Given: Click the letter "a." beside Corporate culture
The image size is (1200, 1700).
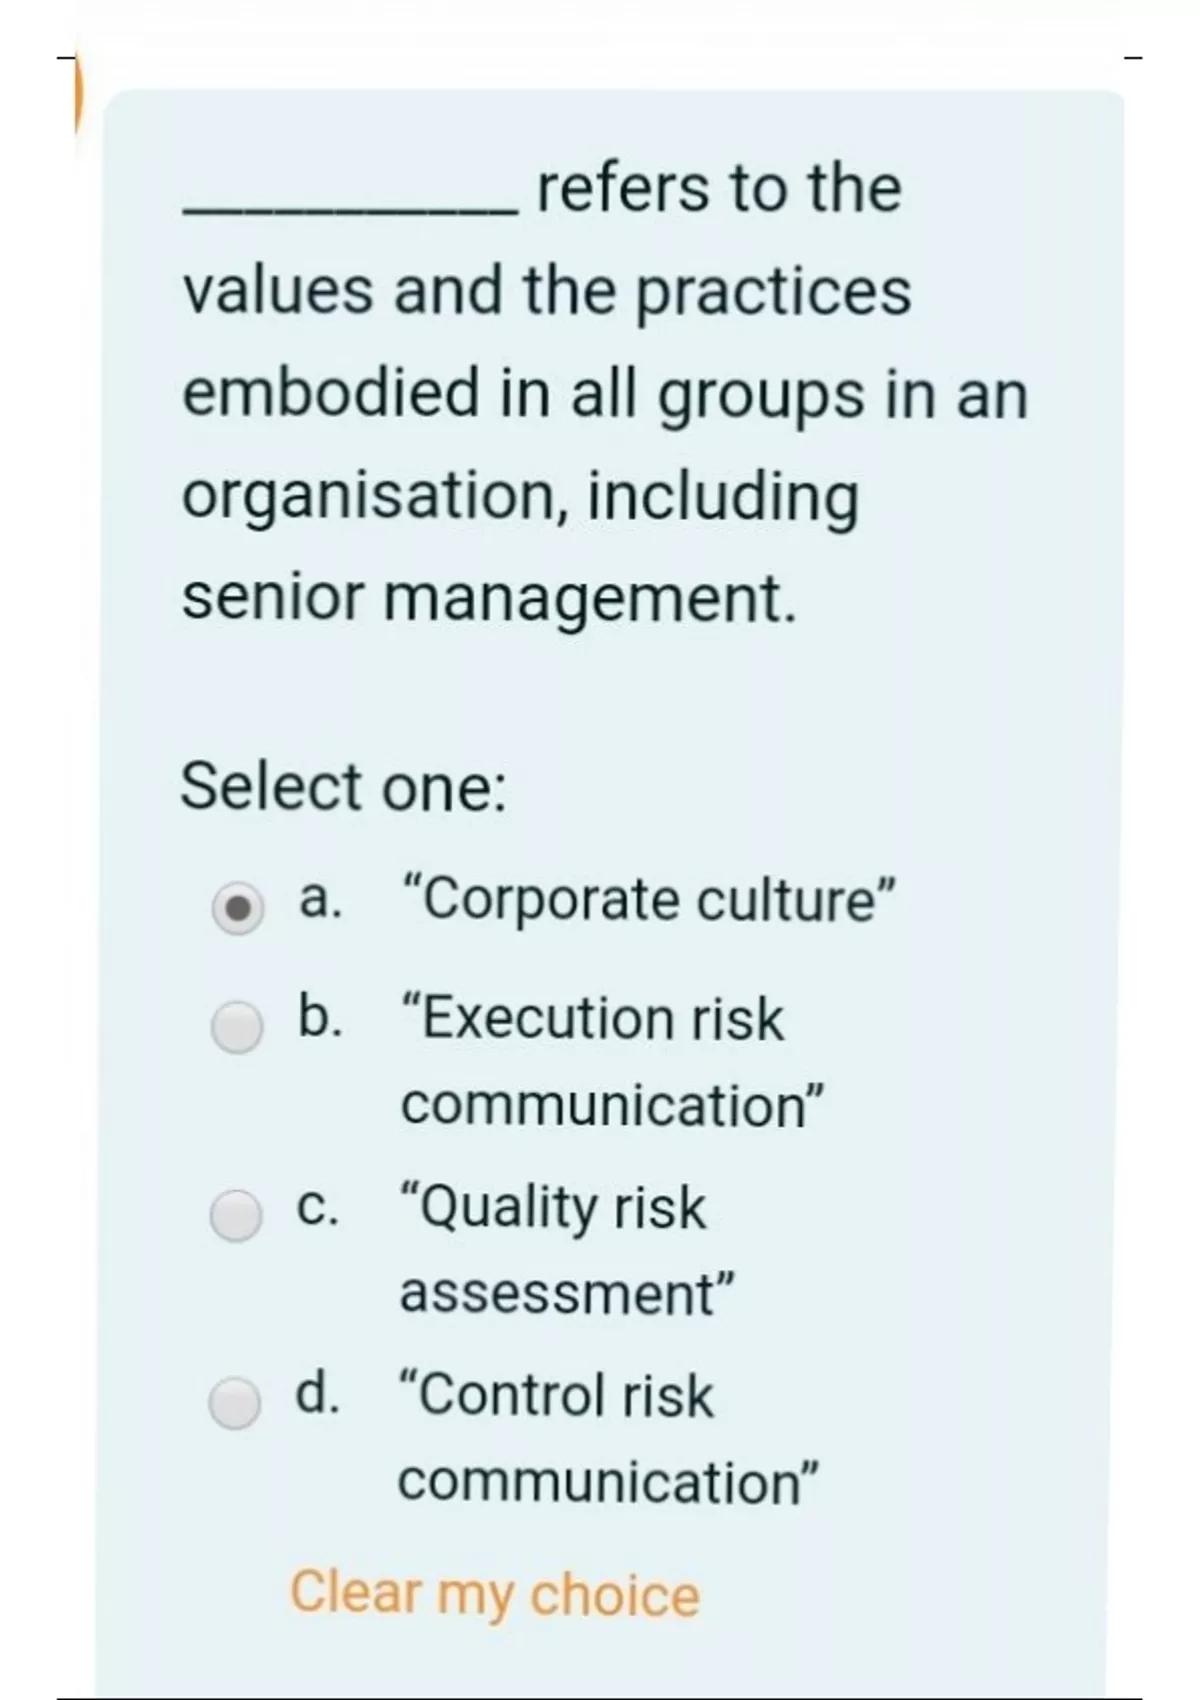Looking at the screenshot, I should (320, 899).
